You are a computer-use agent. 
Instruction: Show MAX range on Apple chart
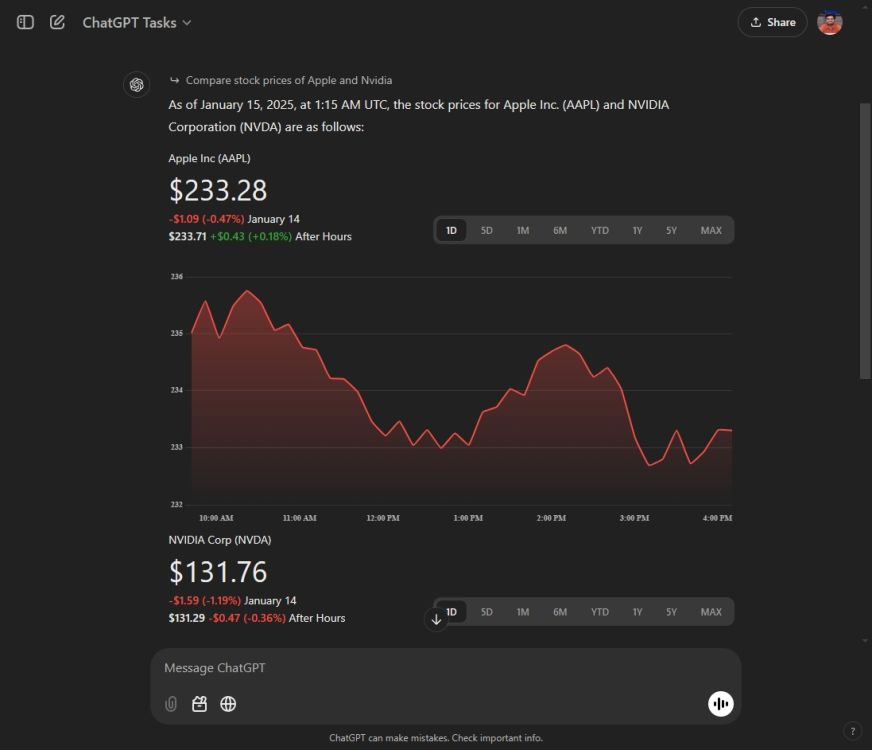point(711,231)
